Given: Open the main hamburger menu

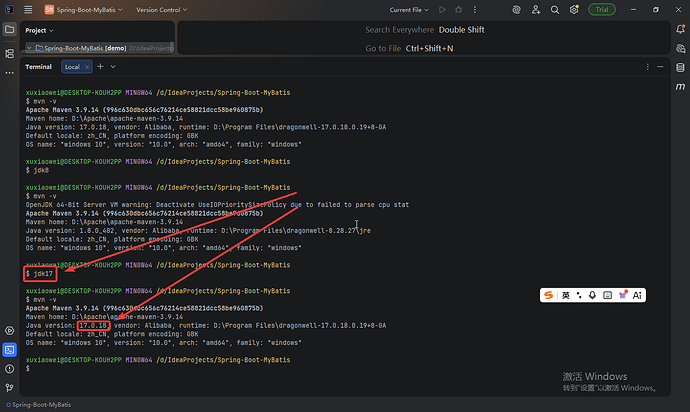Looking at the screenshot, I should pyautogui.click(x=28, y=10).
